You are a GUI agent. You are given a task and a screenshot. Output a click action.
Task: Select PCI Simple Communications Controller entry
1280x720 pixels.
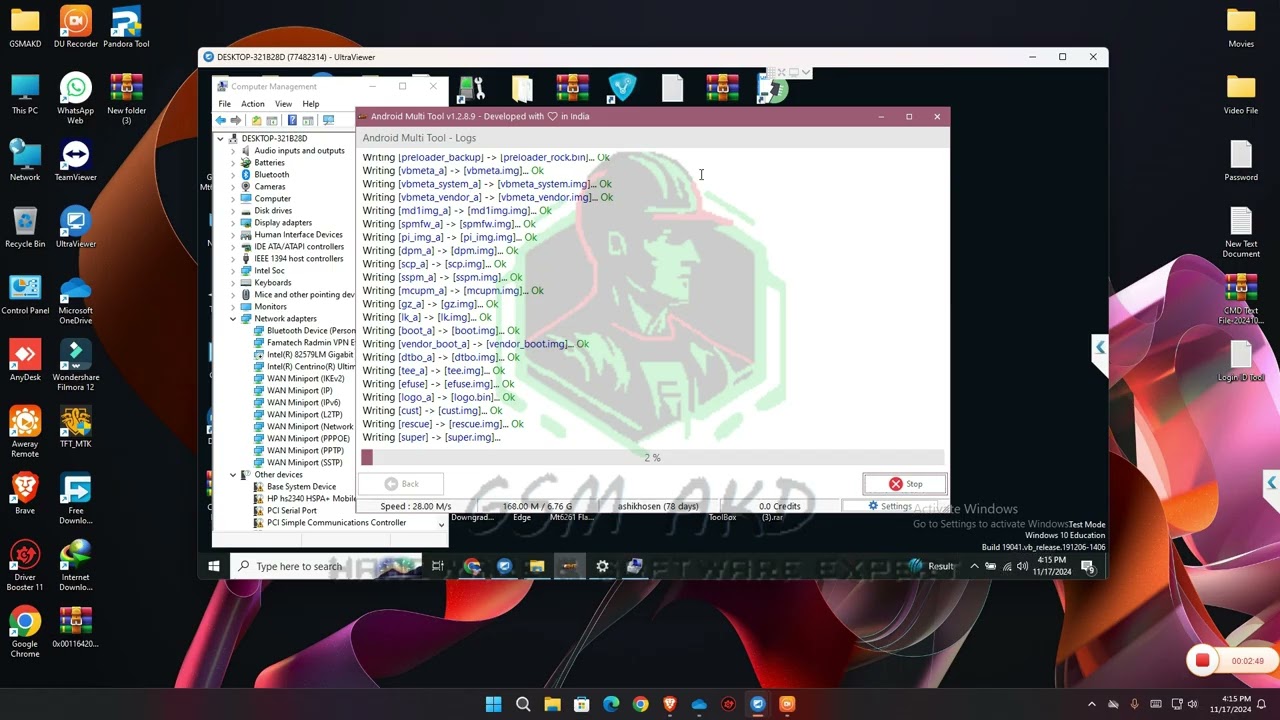coord(336,523)
